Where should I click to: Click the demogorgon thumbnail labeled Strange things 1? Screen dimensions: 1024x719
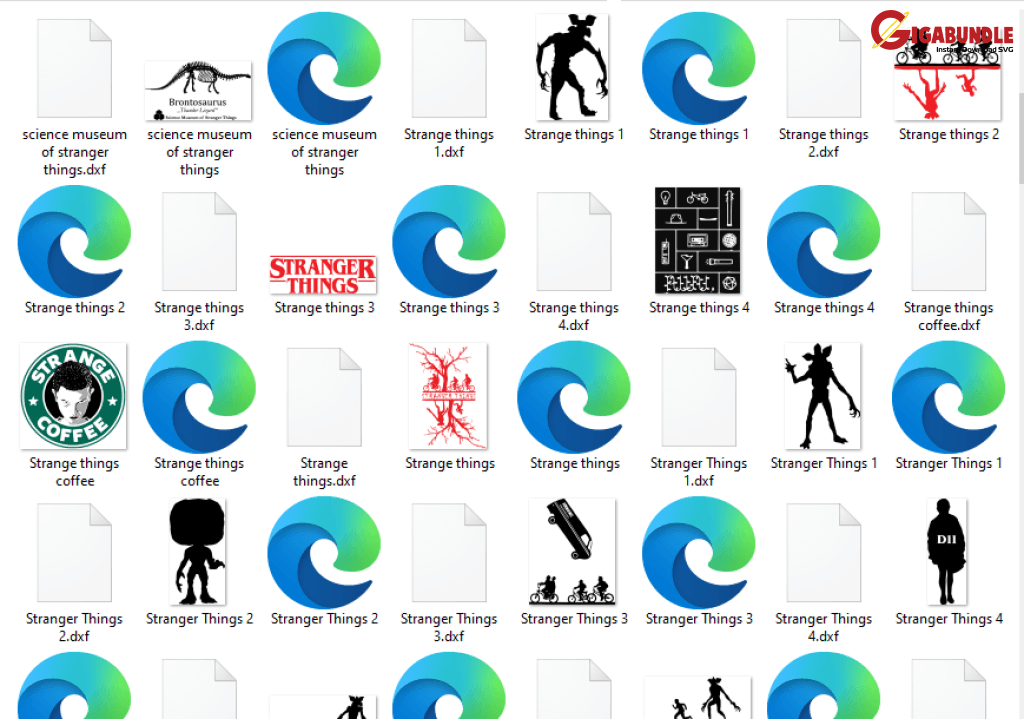tap(572, 67)
